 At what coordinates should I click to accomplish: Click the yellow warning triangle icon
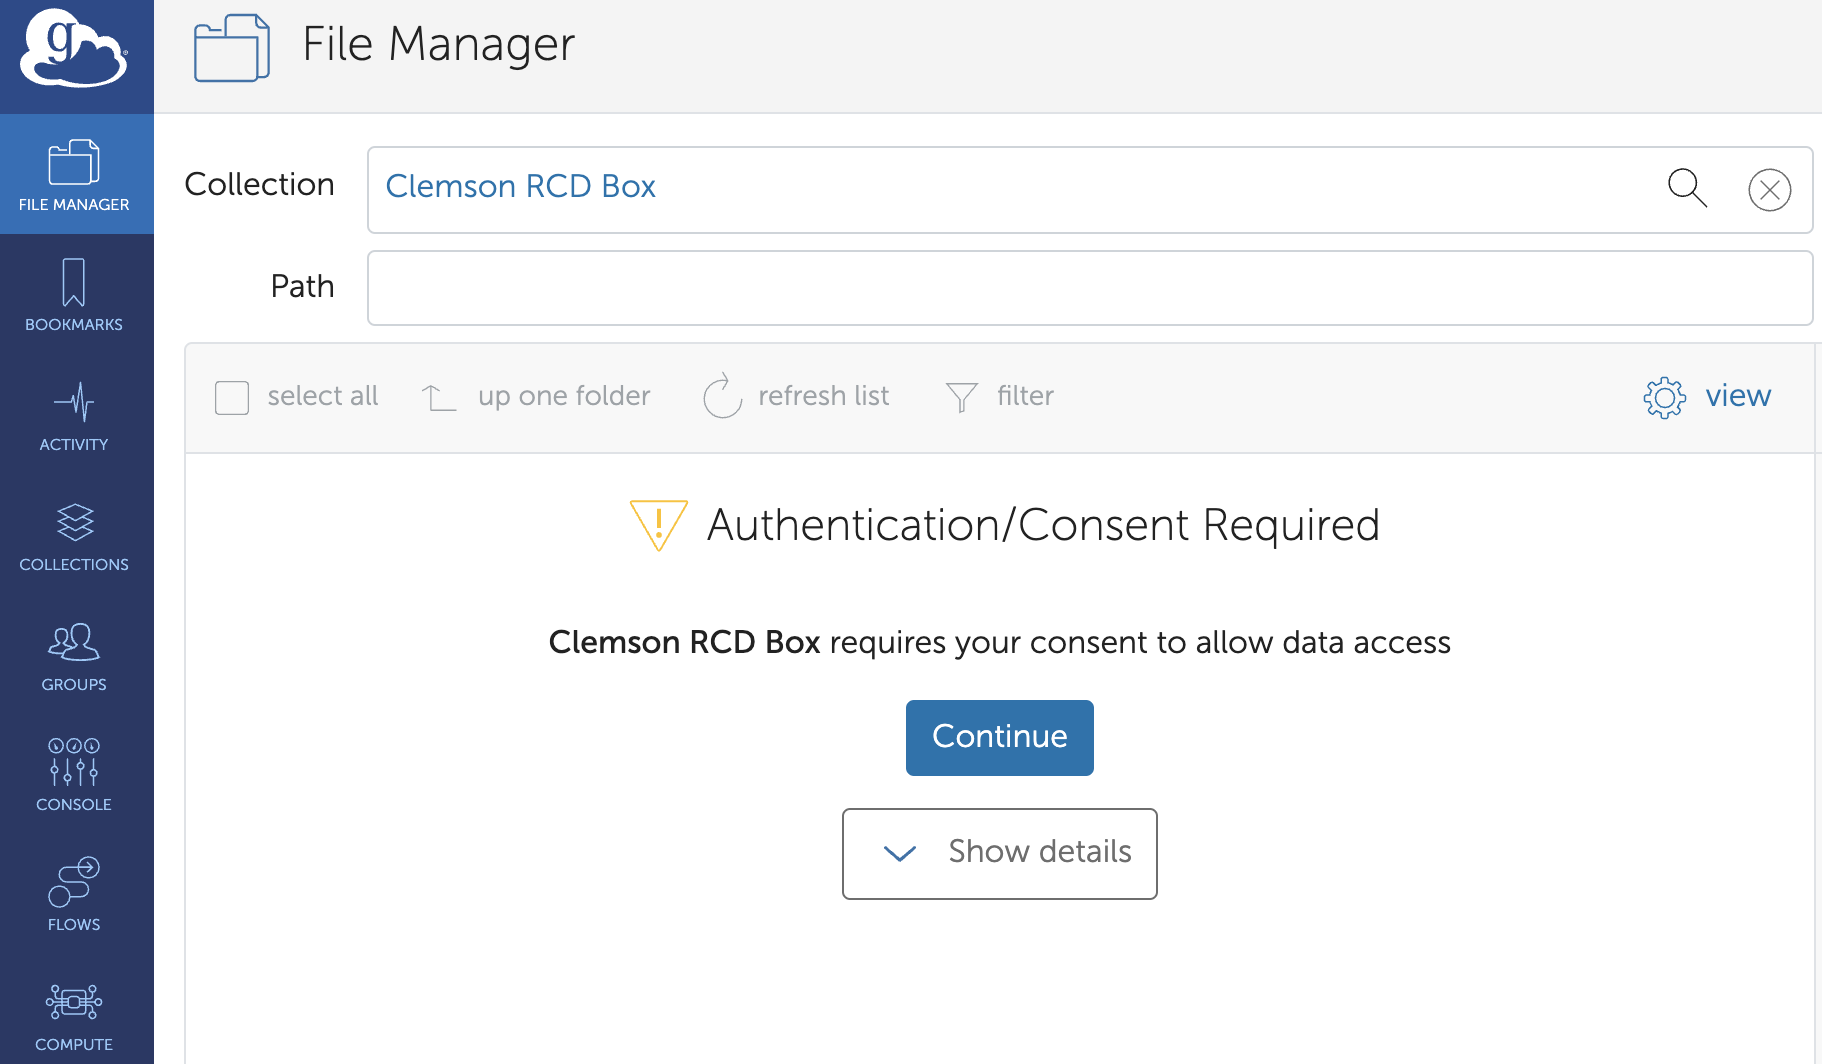click(658, 525)
